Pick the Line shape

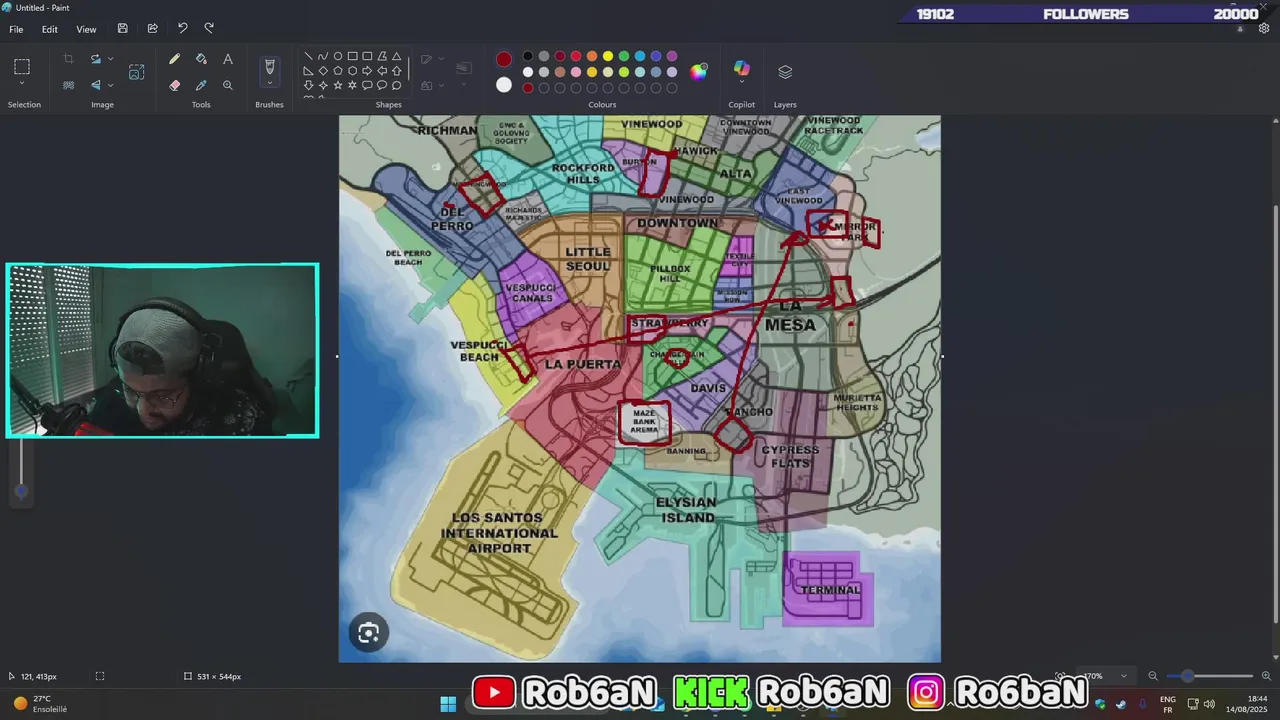click(x=308, y=57)
